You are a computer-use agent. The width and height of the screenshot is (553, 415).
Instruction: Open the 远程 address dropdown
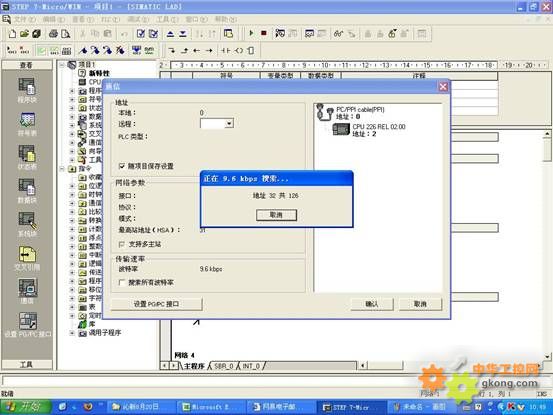229,123
